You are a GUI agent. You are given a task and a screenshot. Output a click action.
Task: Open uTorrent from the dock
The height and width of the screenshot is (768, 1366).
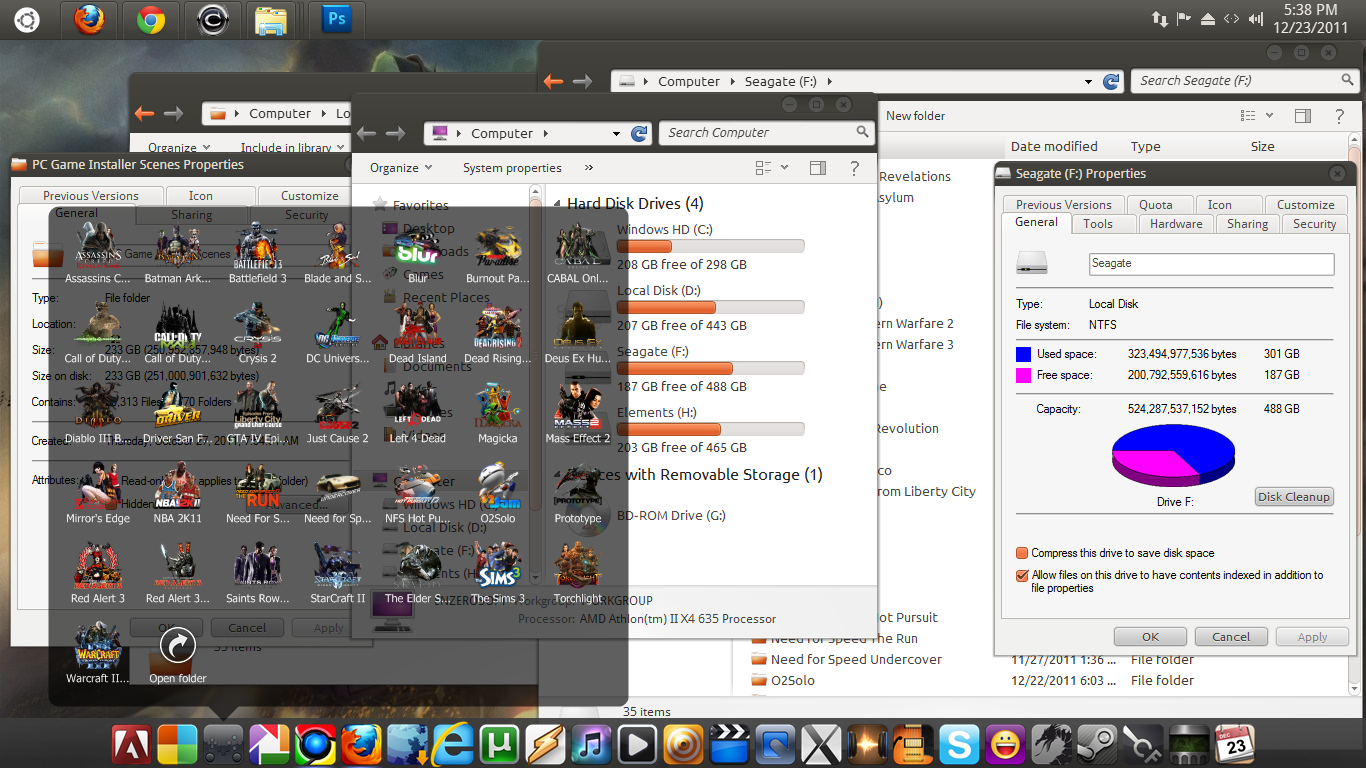499,745
